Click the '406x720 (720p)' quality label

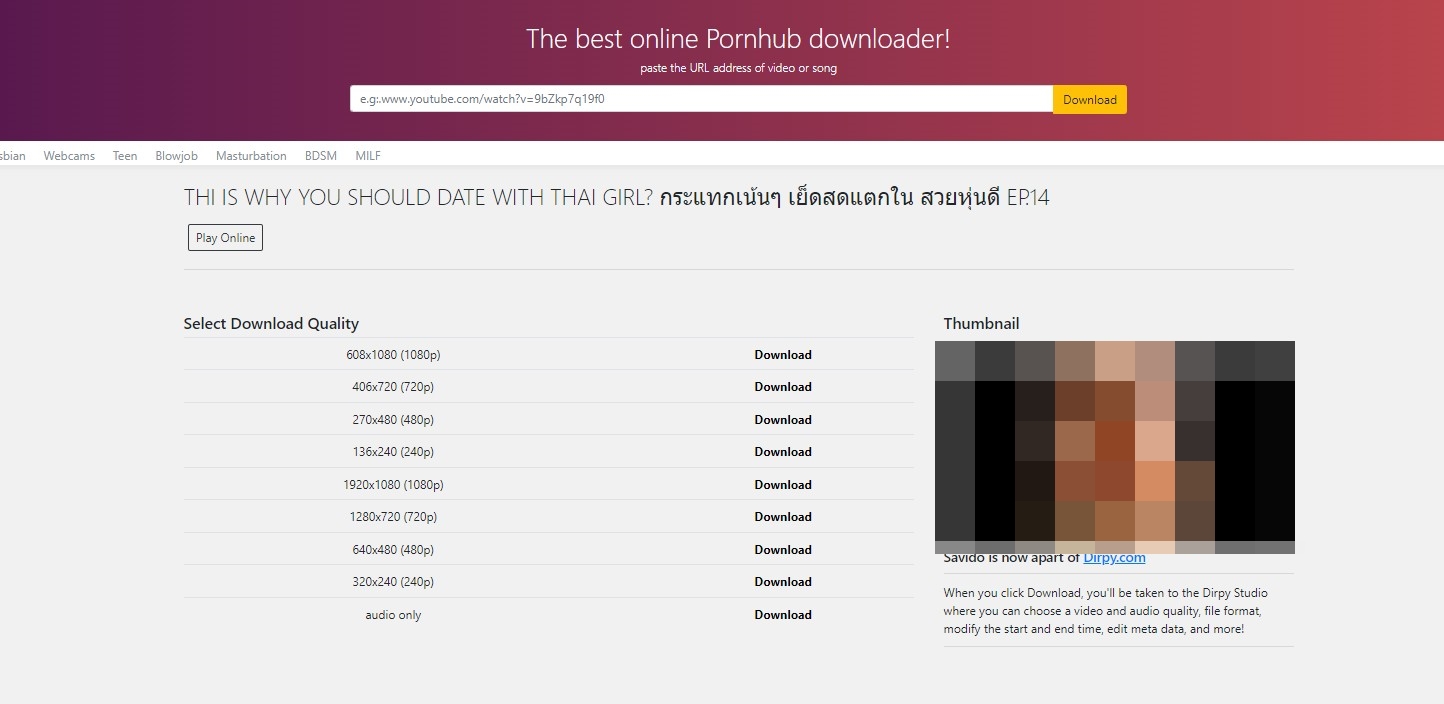(x=393, y=387)
